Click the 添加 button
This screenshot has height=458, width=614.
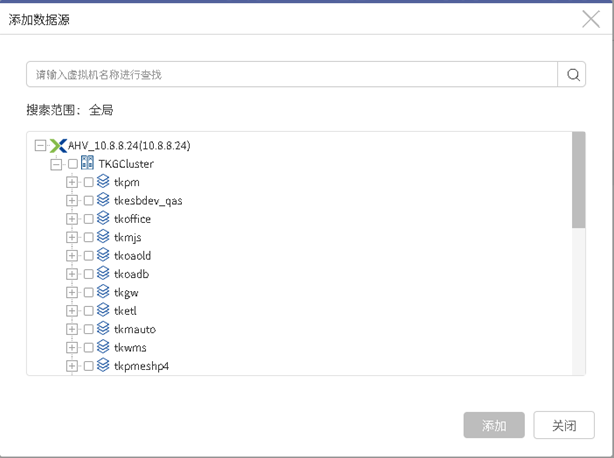point(494,425)
